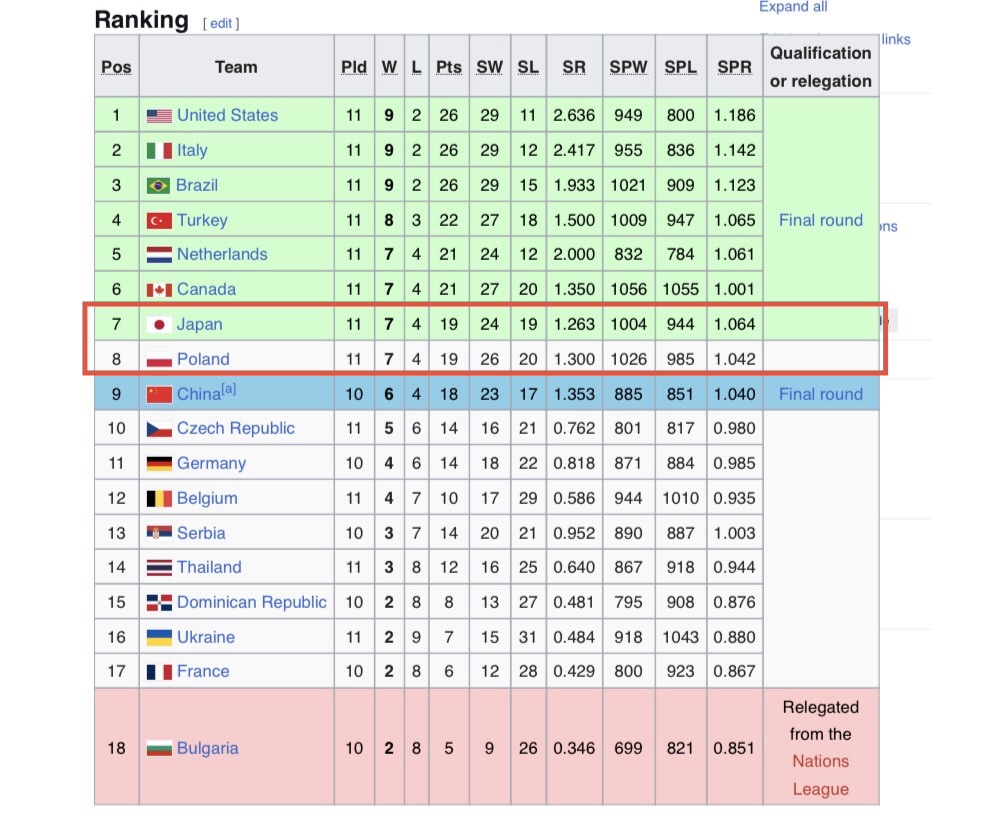This screenshot has width=995, height=828.
Task: Click the Pts column header abbreviation
Action: pyautogui.click(x=449, y=67)
